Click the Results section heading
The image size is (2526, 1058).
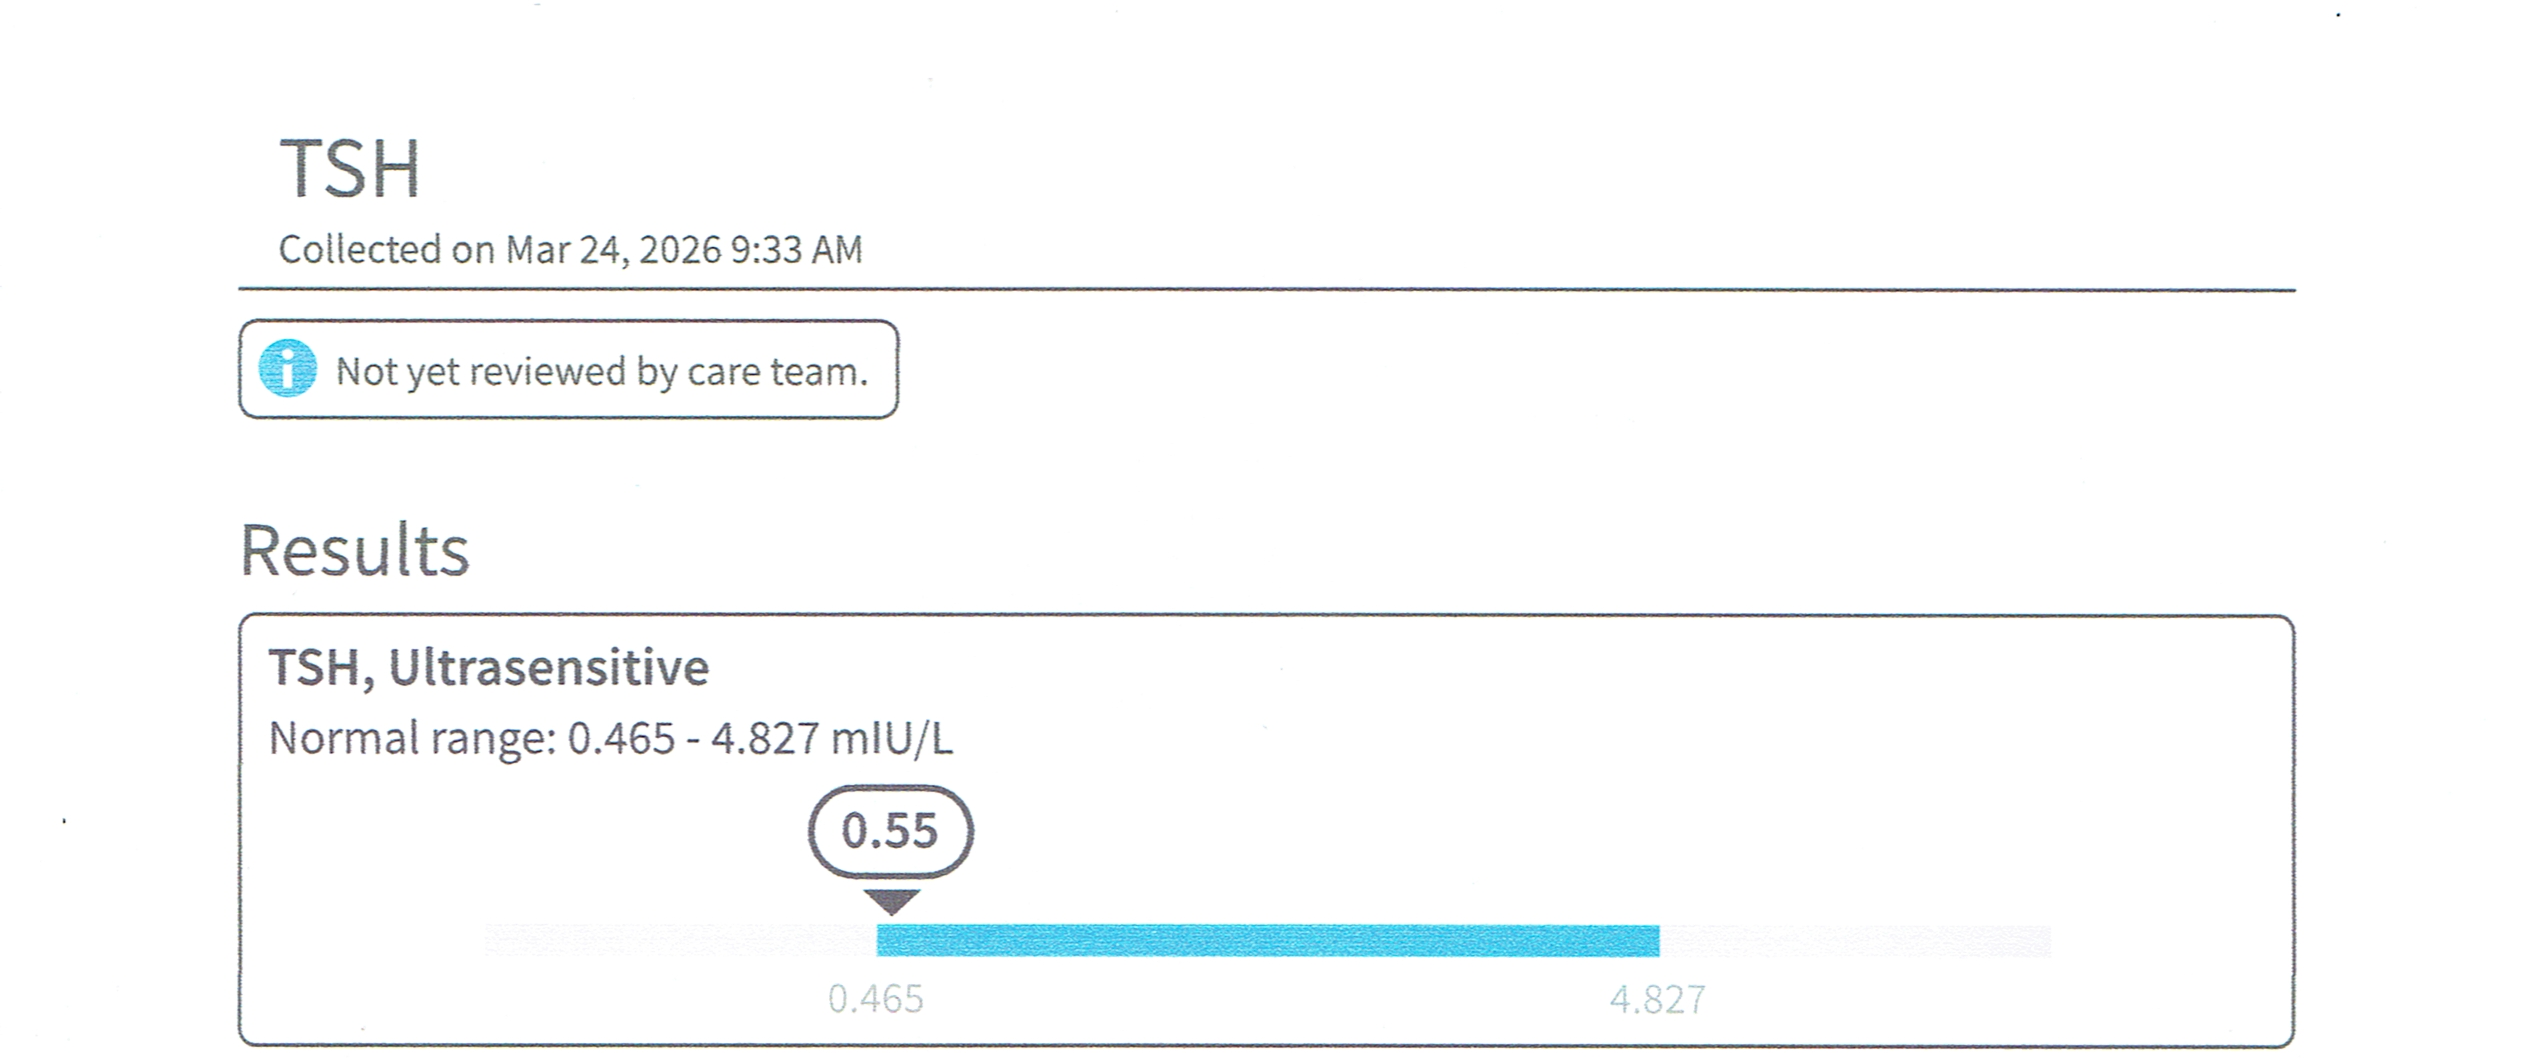[x=355, y=550]
